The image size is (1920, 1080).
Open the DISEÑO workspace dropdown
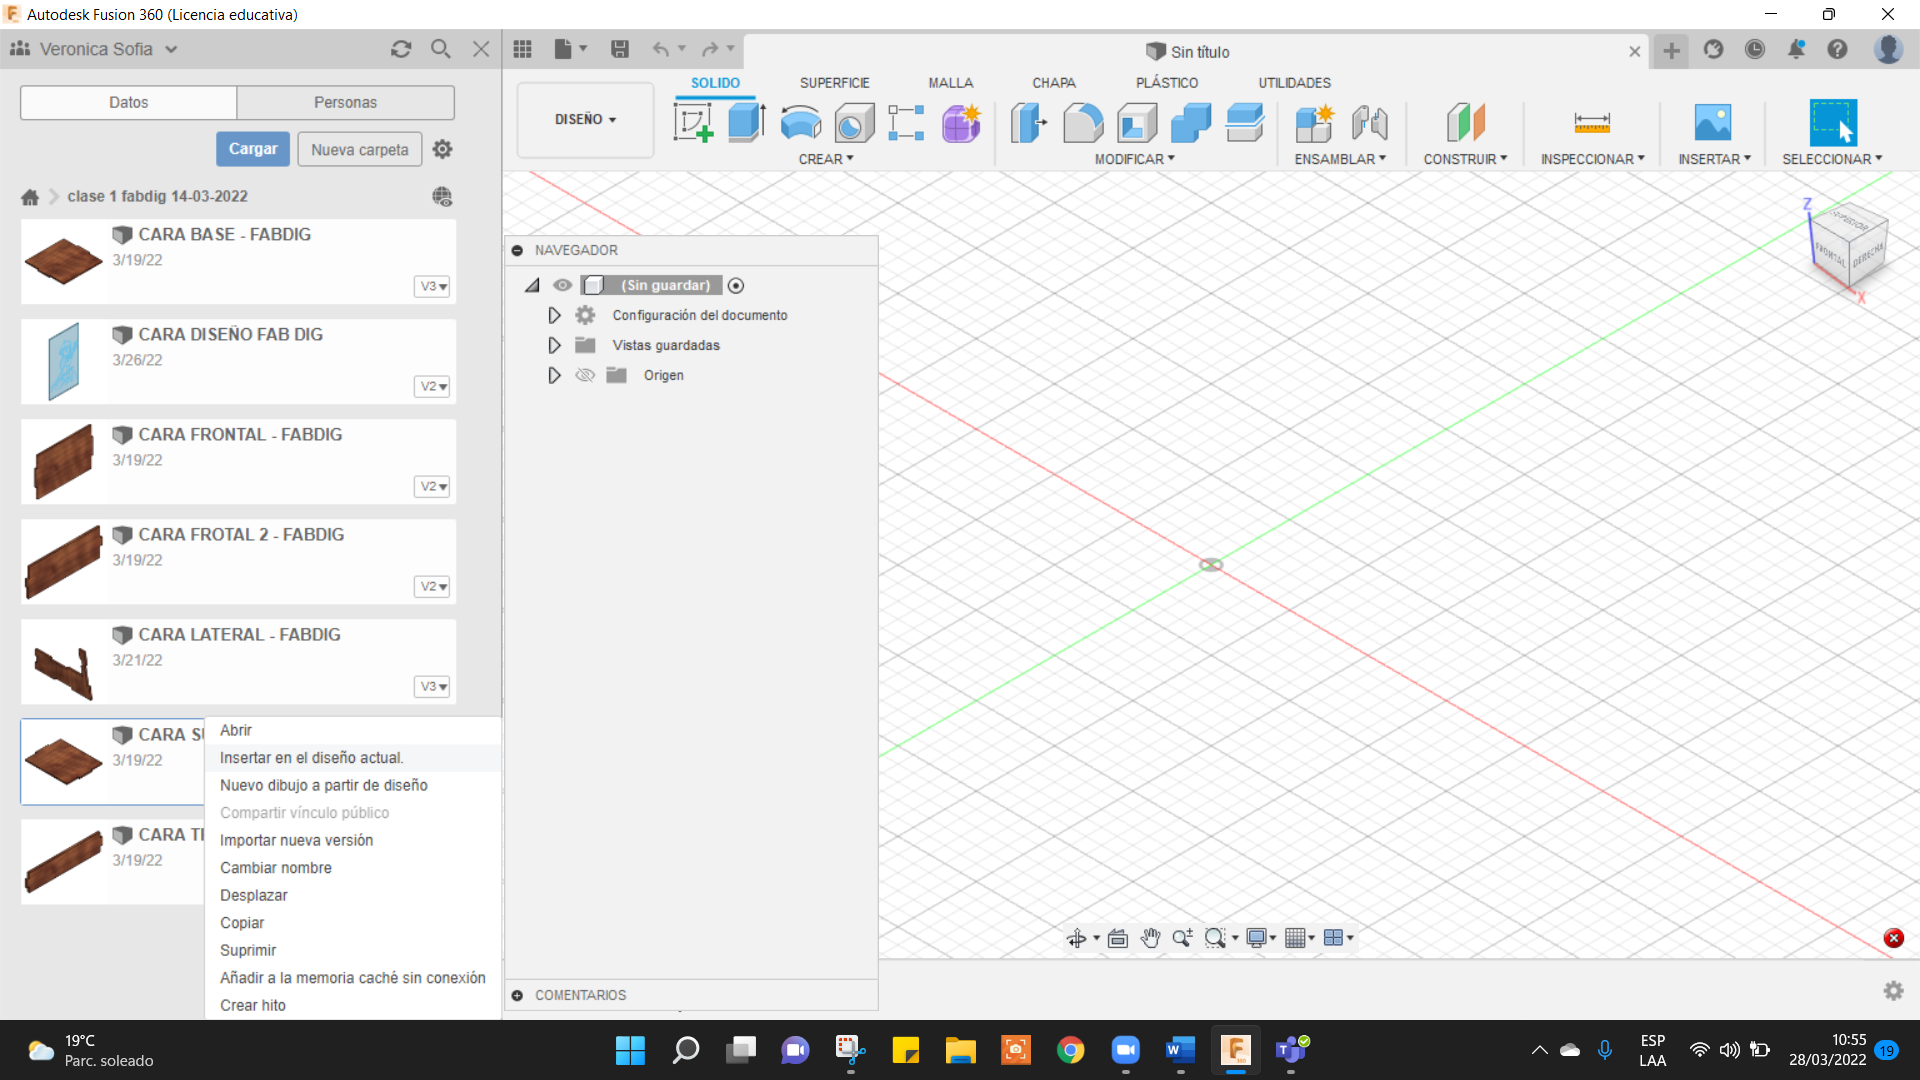pyautogui.click(x=585, y=119)
